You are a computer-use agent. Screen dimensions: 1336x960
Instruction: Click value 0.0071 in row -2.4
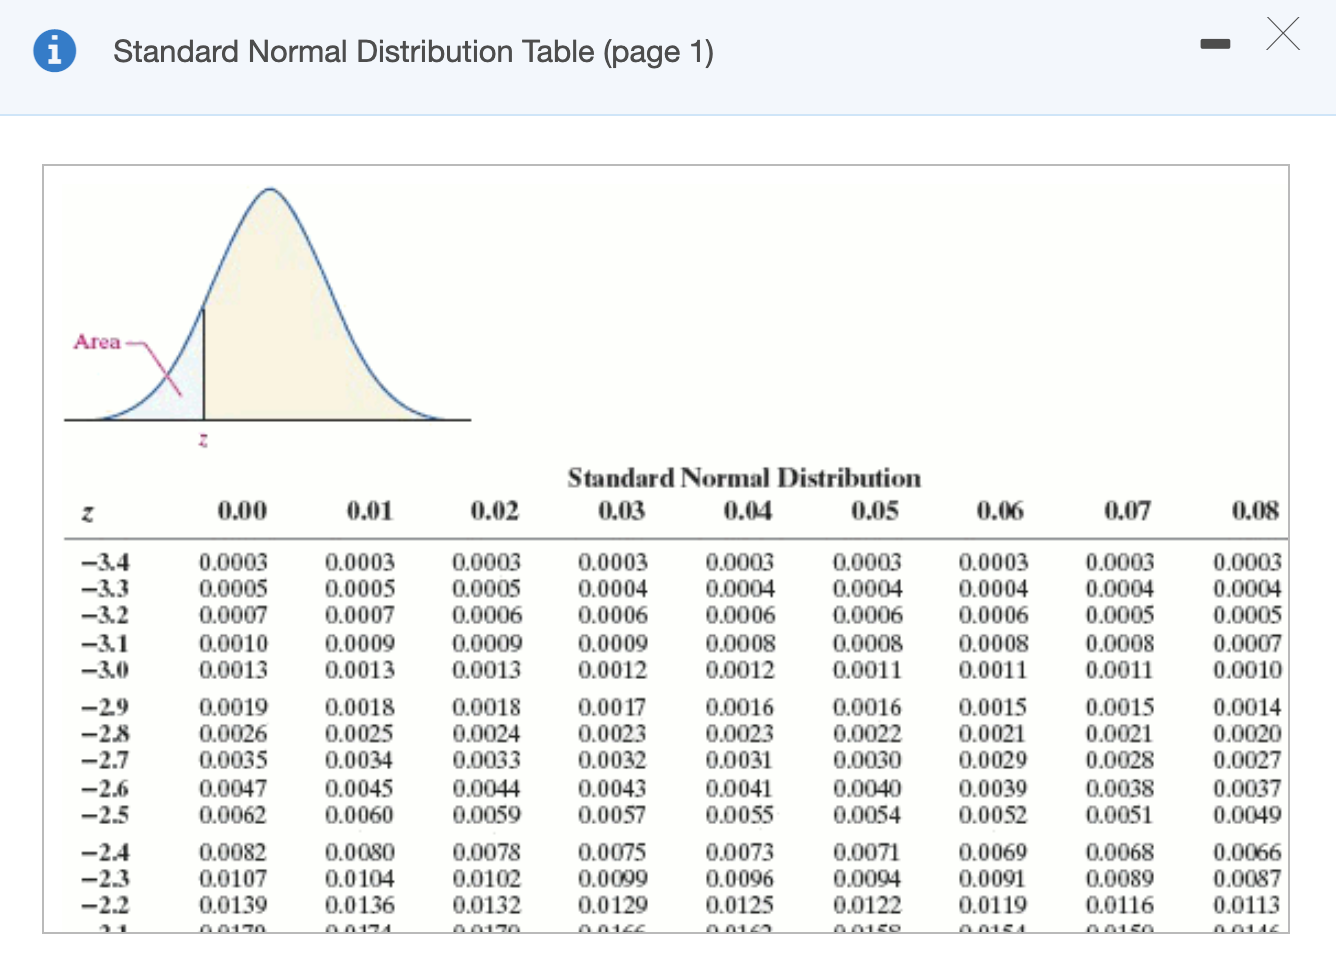coord(867,852)
